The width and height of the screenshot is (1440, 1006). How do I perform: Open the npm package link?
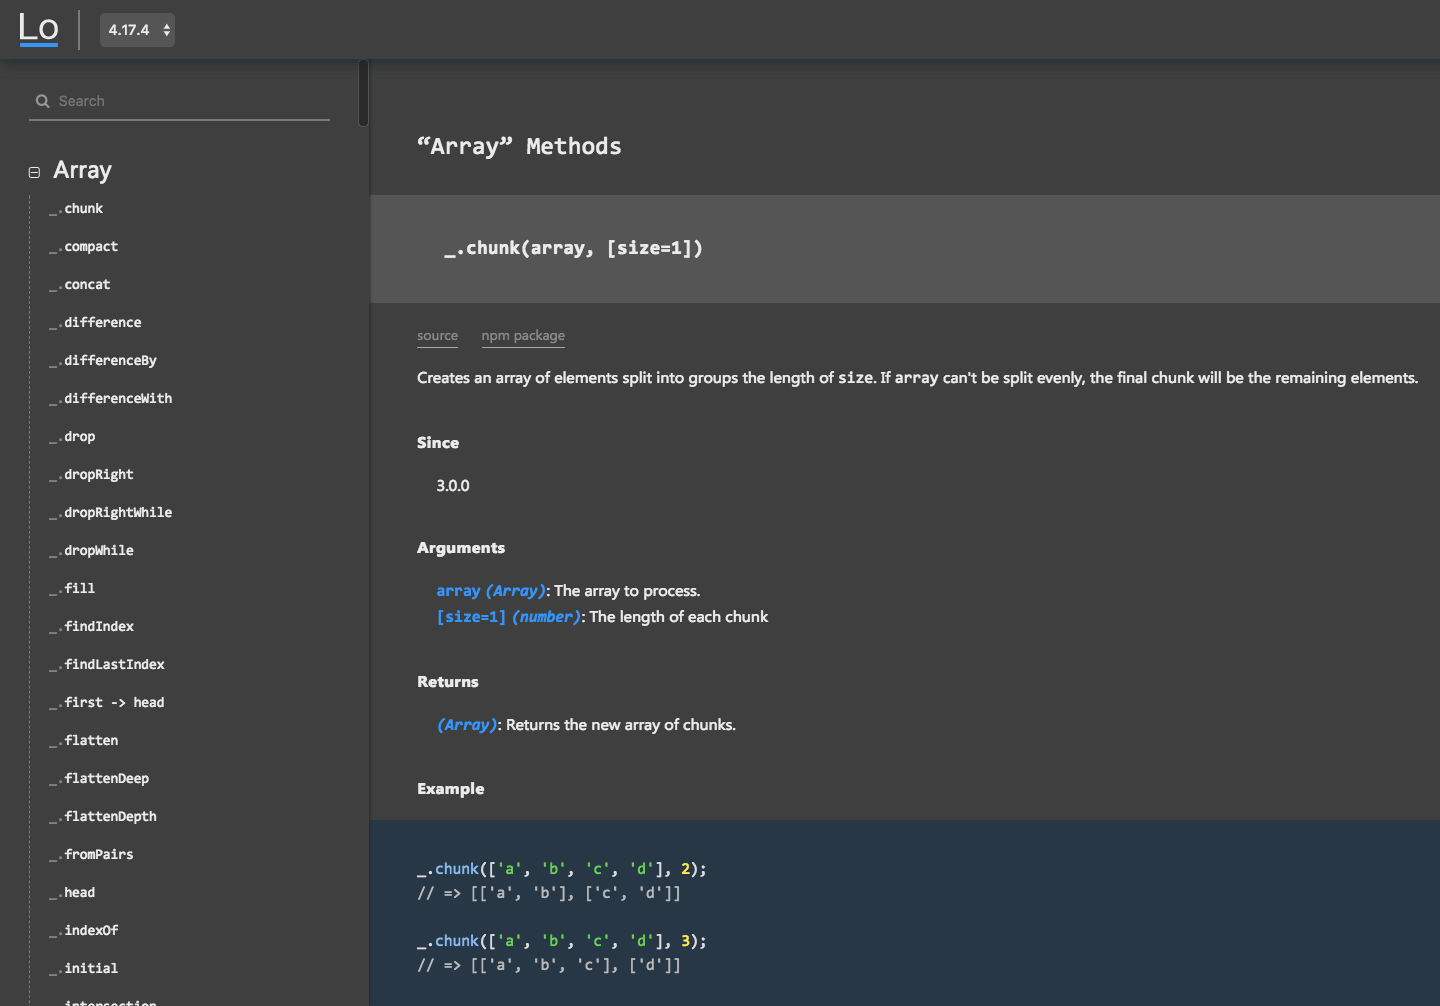(523, 335)
